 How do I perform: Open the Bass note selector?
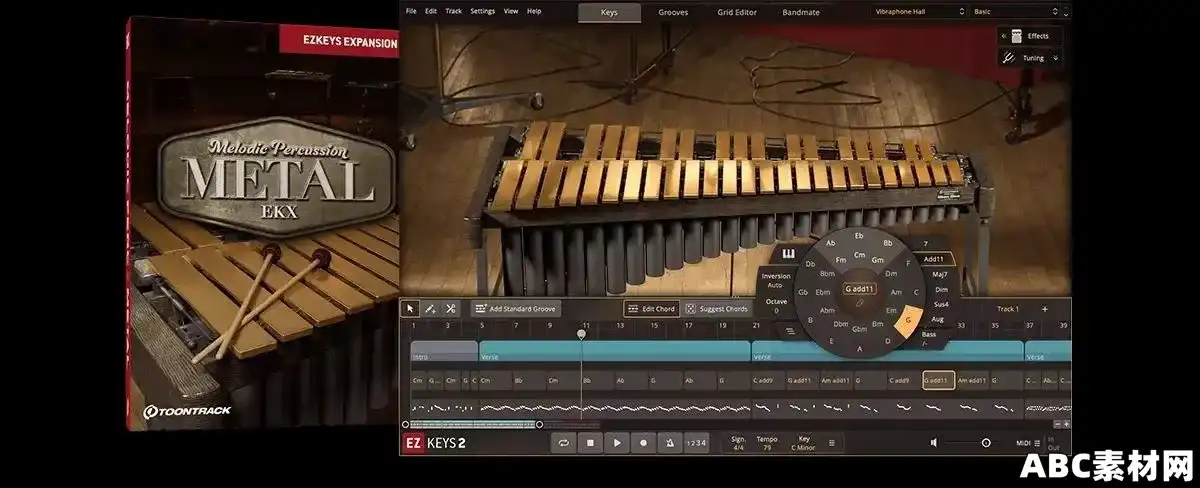pos(930,338)
